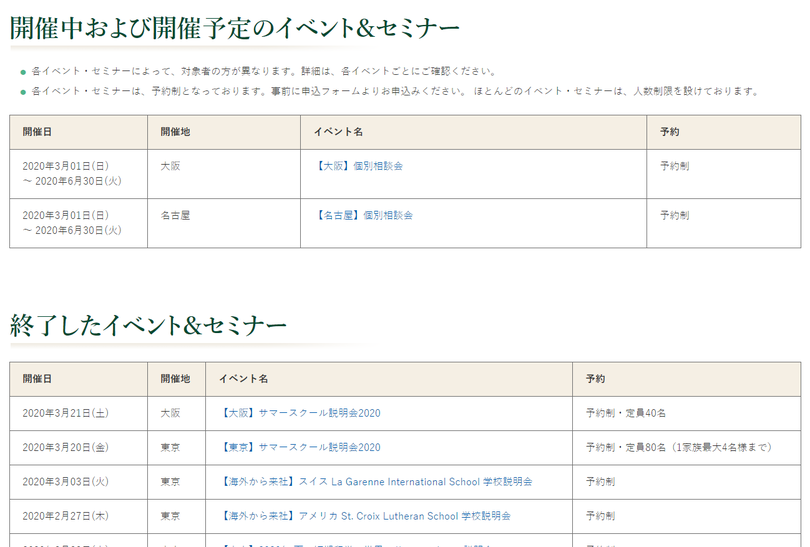Select the 2020年3月21日(土) date cell
Viewport: 810px width, 547px height.
point(66,413)
